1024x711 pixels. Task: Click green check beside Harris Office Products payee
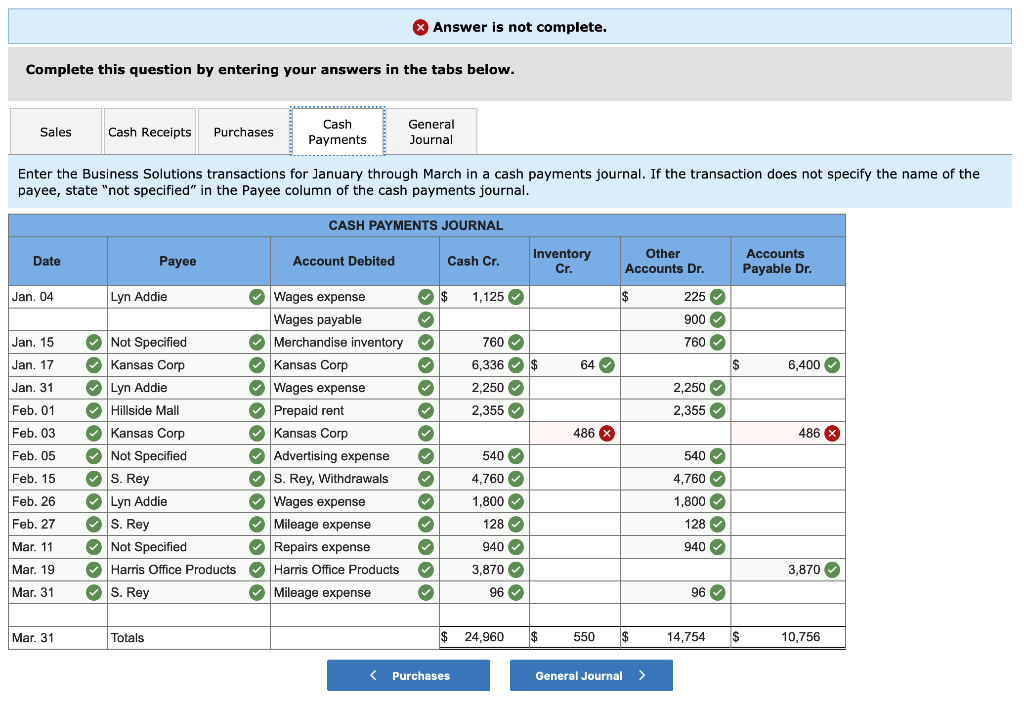(257, 570)
